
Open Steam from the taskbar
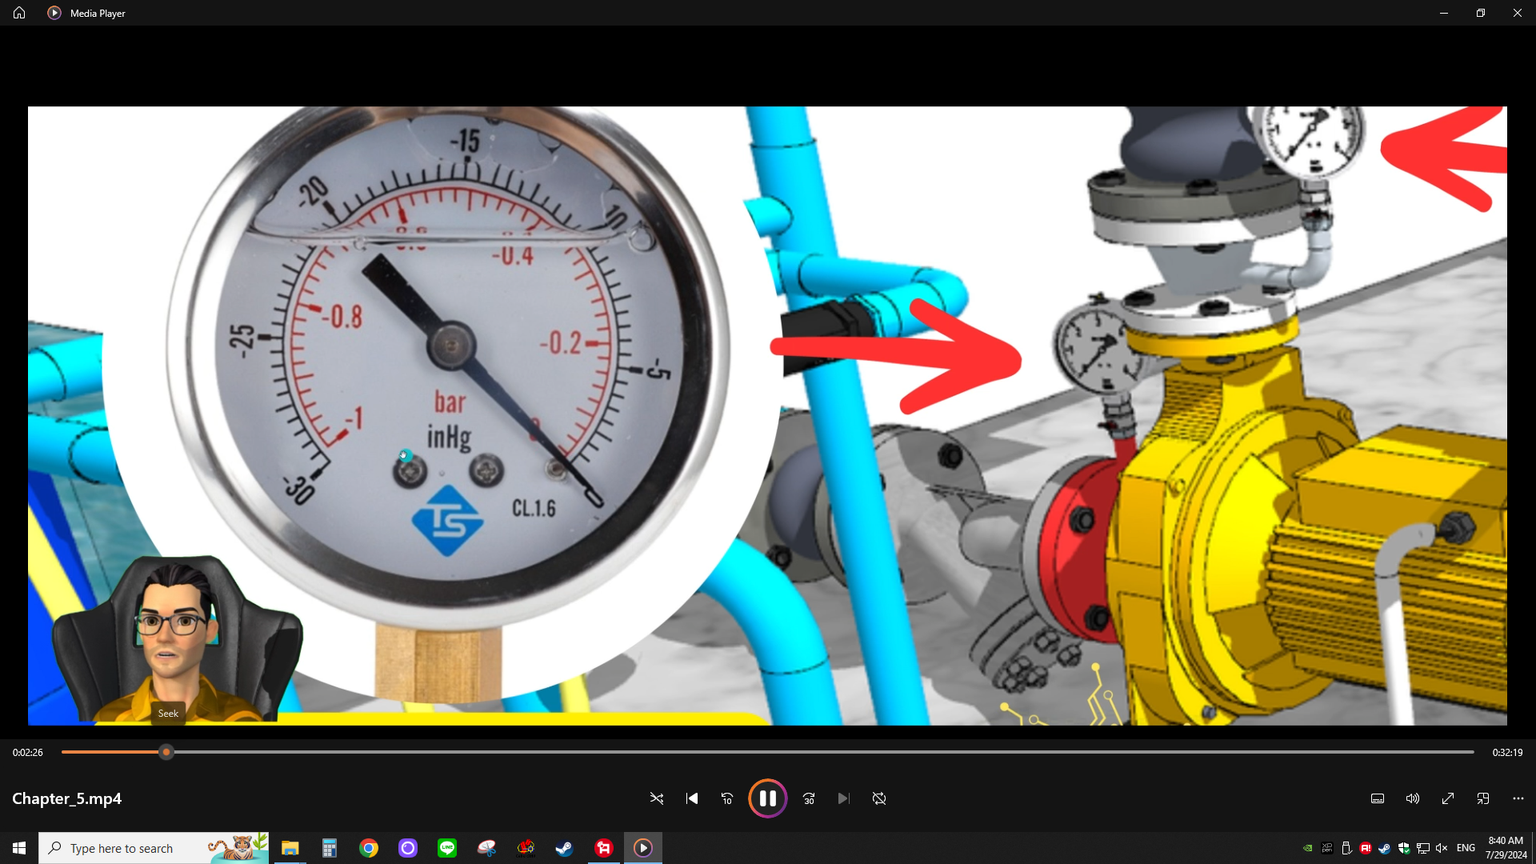(x=564, y=848)
